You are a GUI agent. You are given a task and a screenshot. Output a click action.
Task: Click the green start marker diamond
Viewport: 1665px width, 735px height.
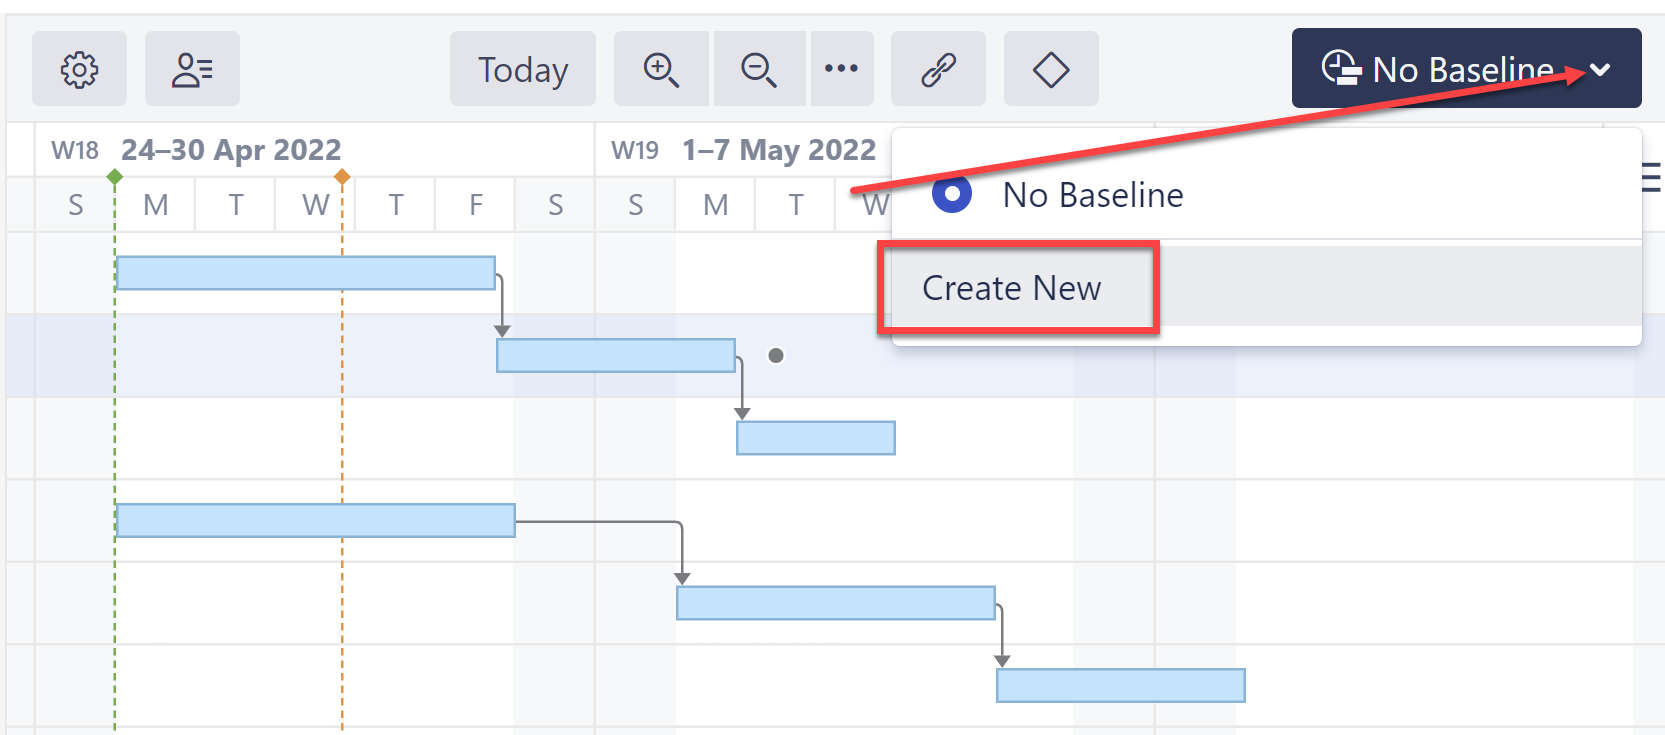(115, 177)
